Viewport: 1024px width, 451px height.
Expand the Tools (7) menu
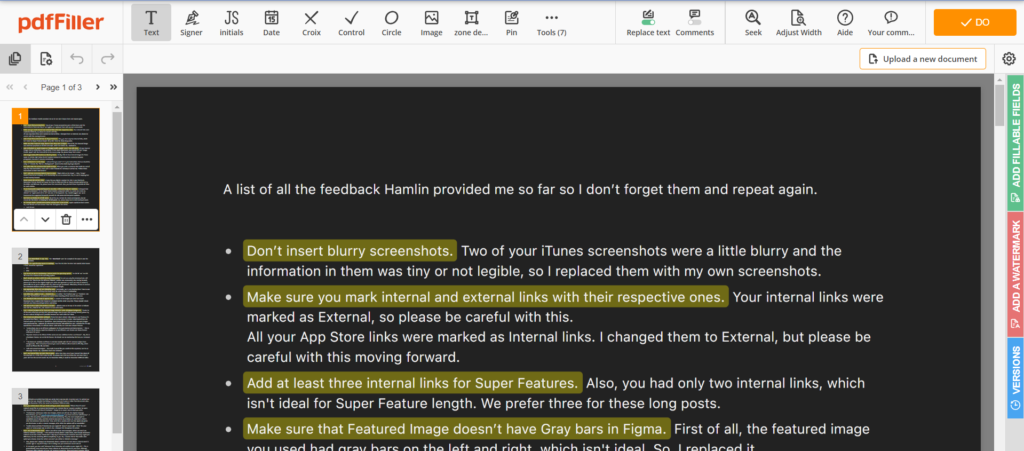coord(551,22)
